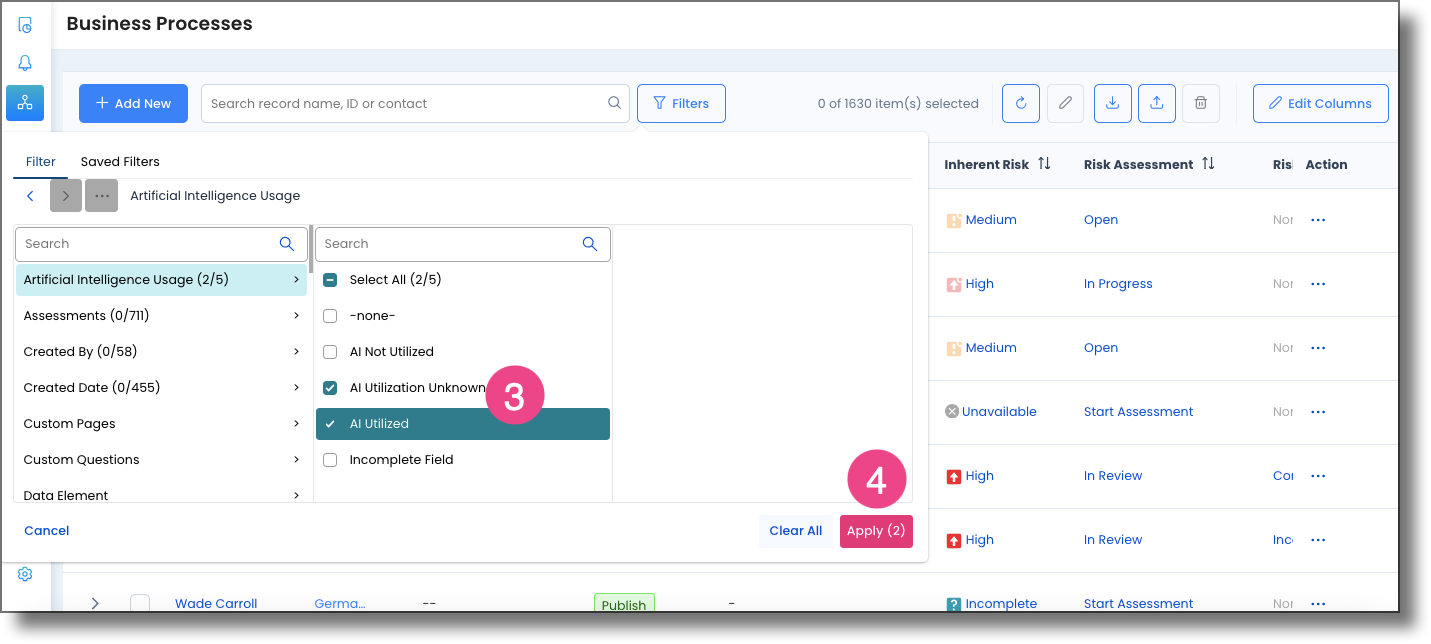
Task: Open Wade Carroll record link
Action: point(216,604)
